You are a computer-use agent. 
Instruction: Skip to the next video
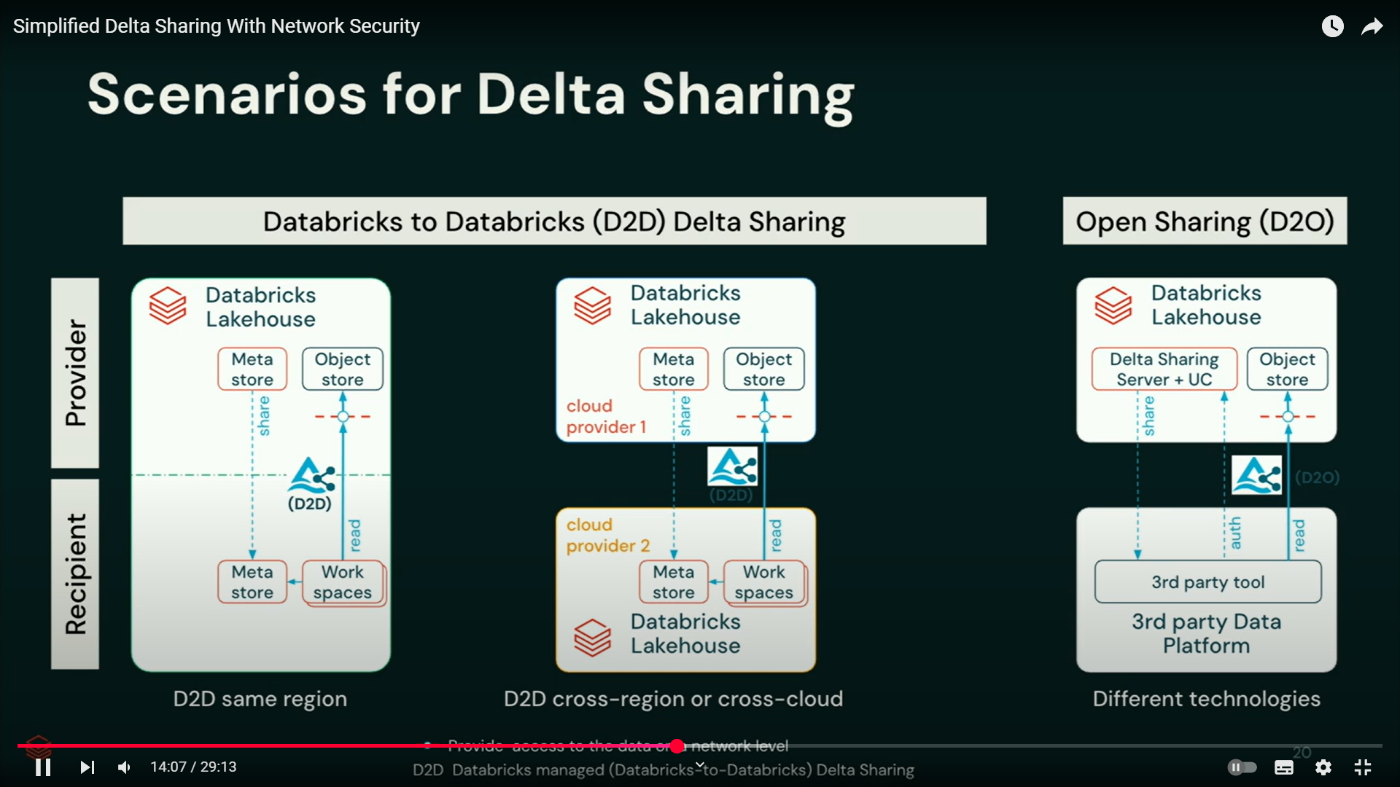coord(87,767)
